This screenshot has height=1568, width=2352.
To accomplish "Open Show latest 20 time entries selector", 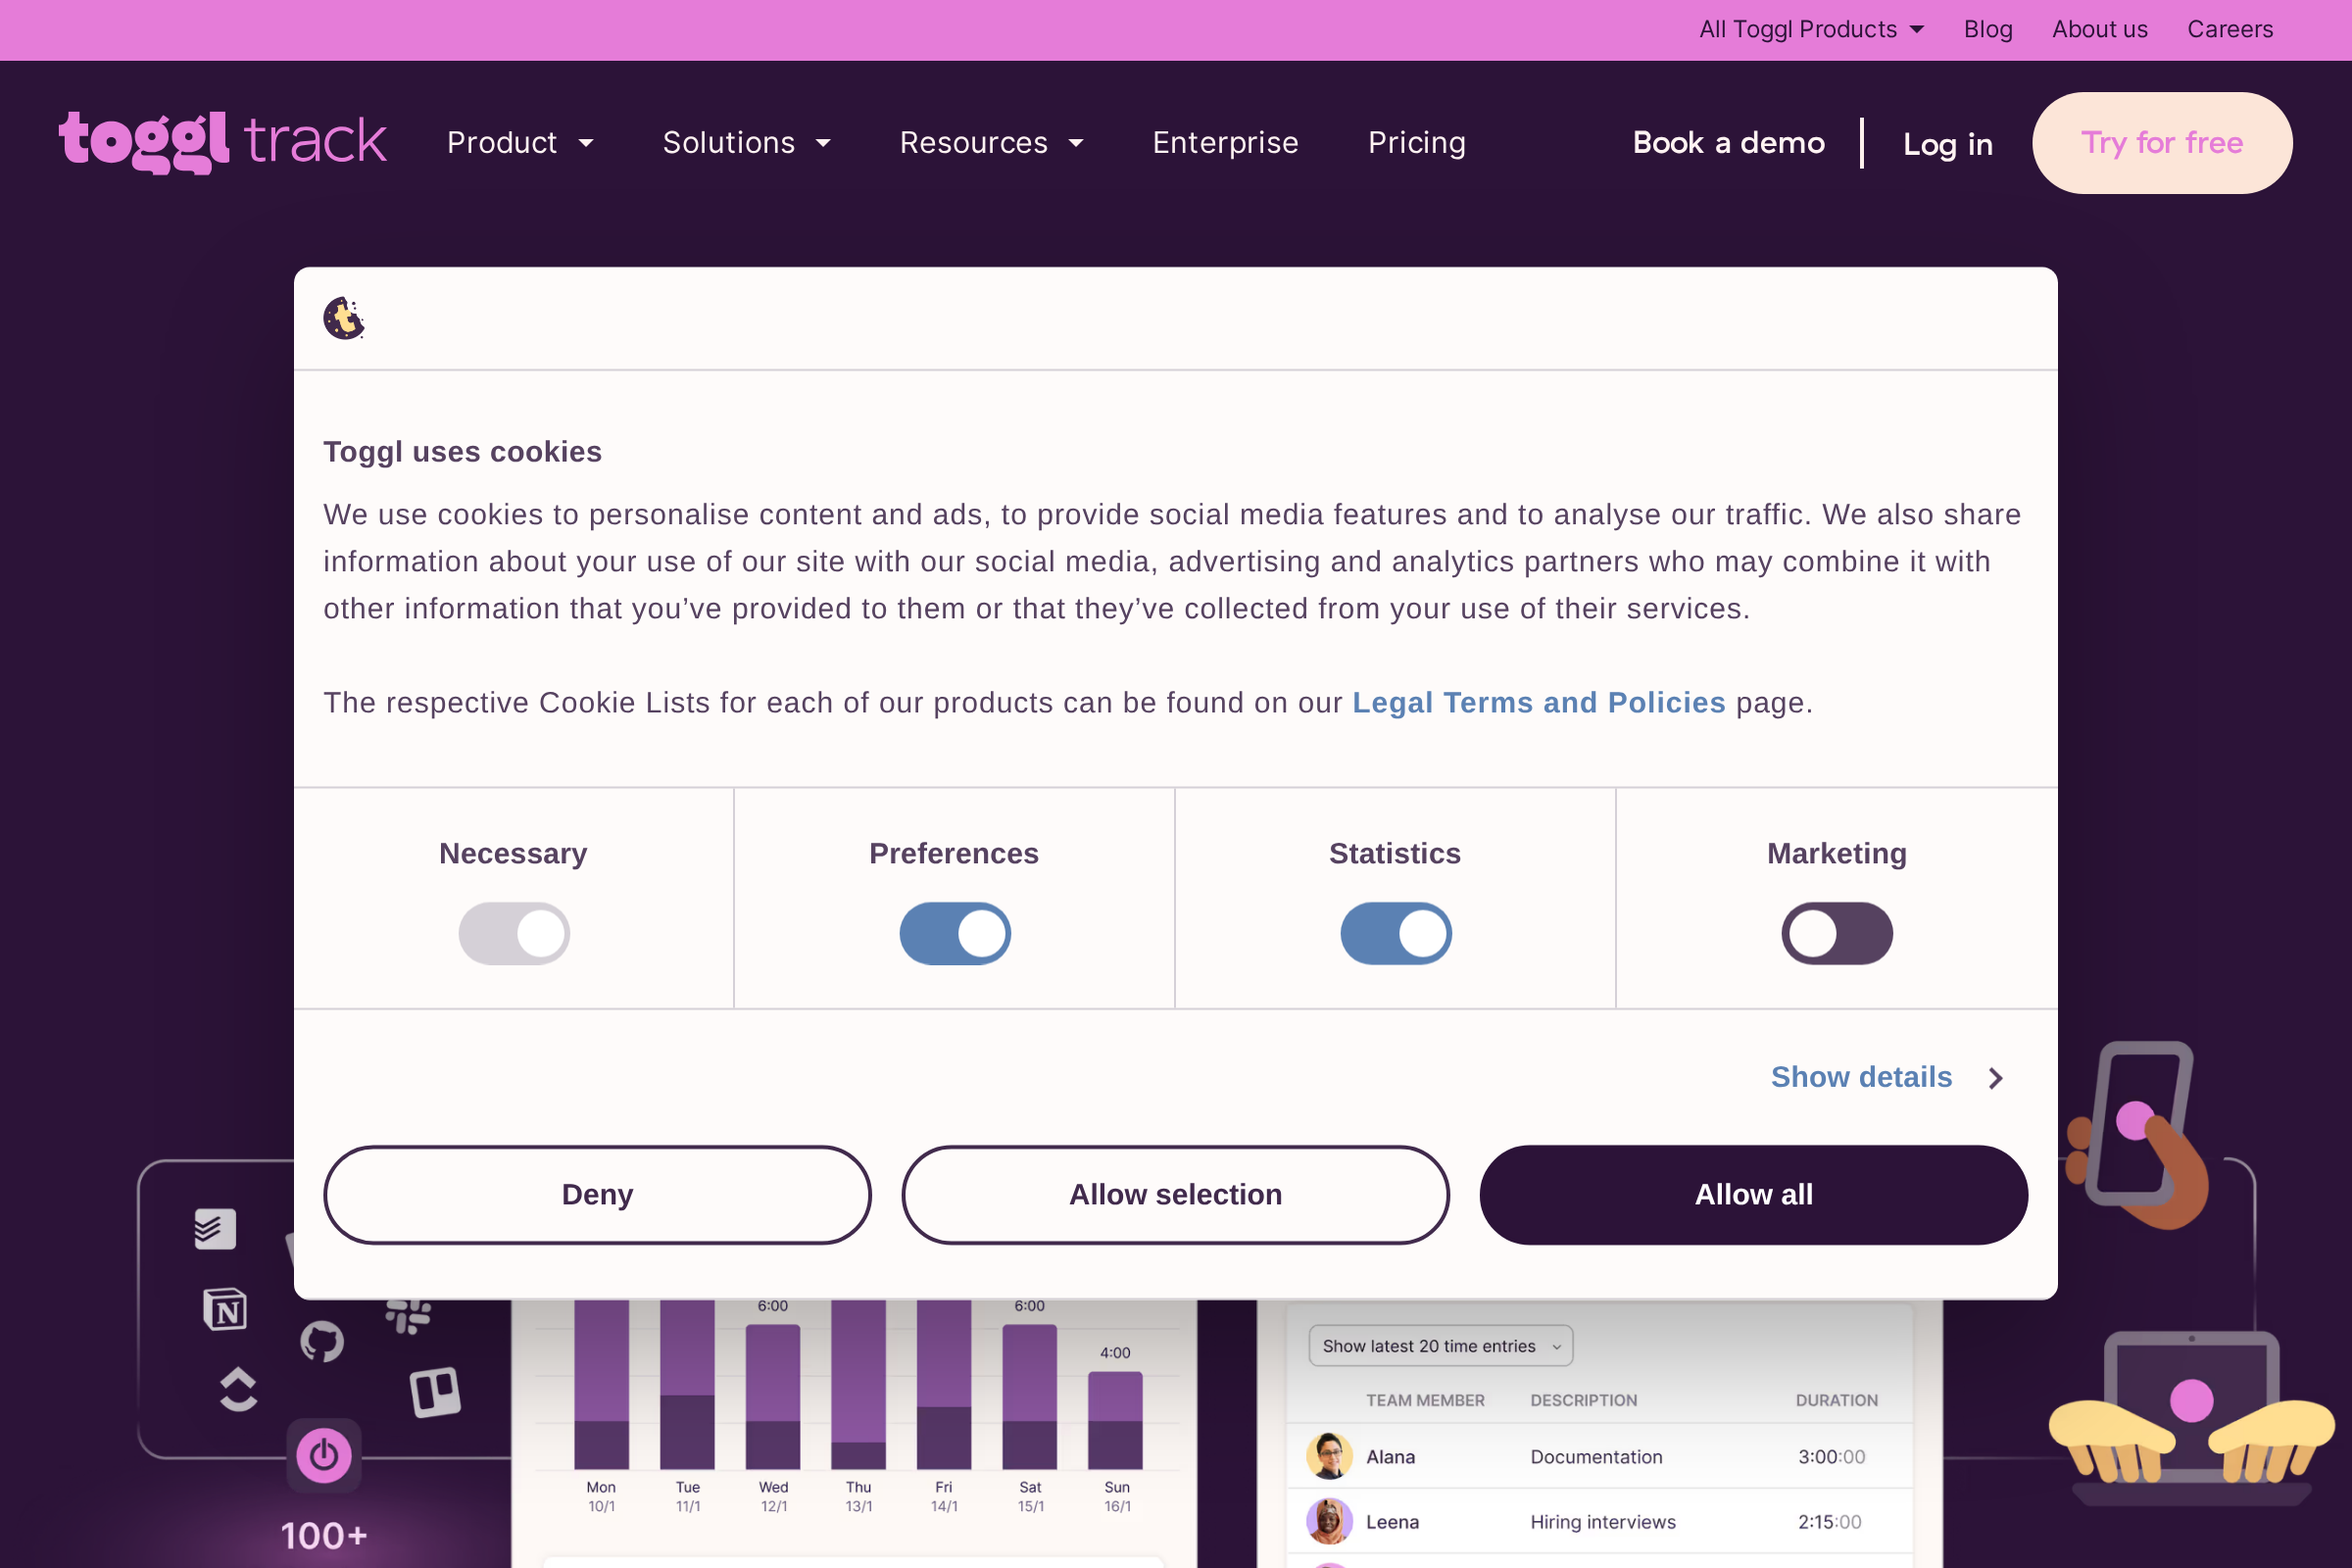I will click(1440, 1346).
